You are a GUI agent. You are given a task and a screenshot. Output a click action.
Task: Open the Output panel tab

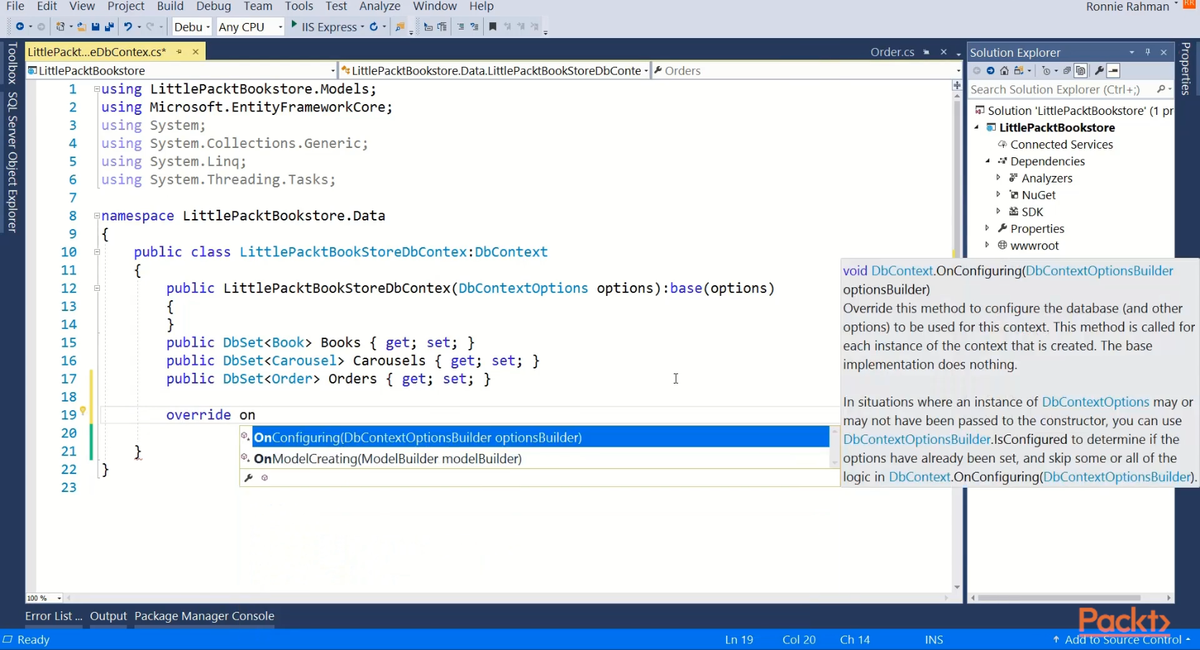(x=108, y=616)
